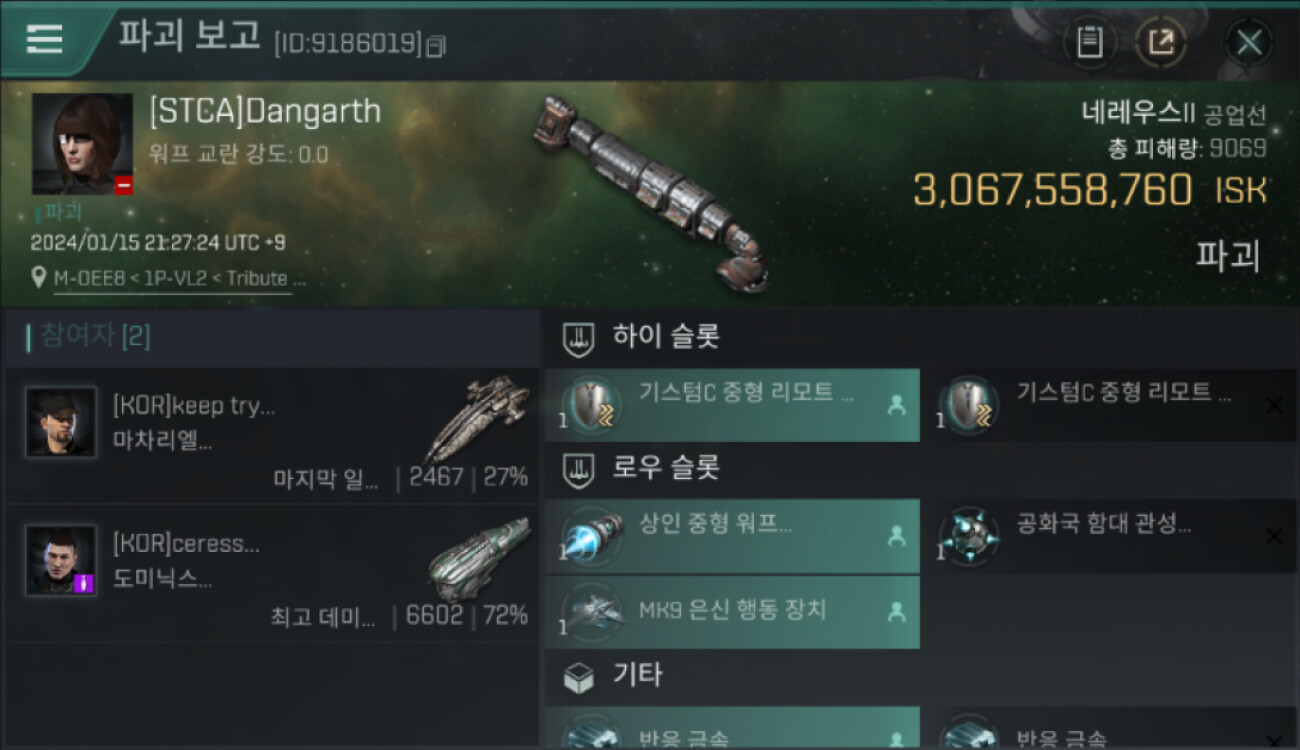Open the clipboard notes icon in header
This screenshot has height=750, width=1300.
[1089, 42]
